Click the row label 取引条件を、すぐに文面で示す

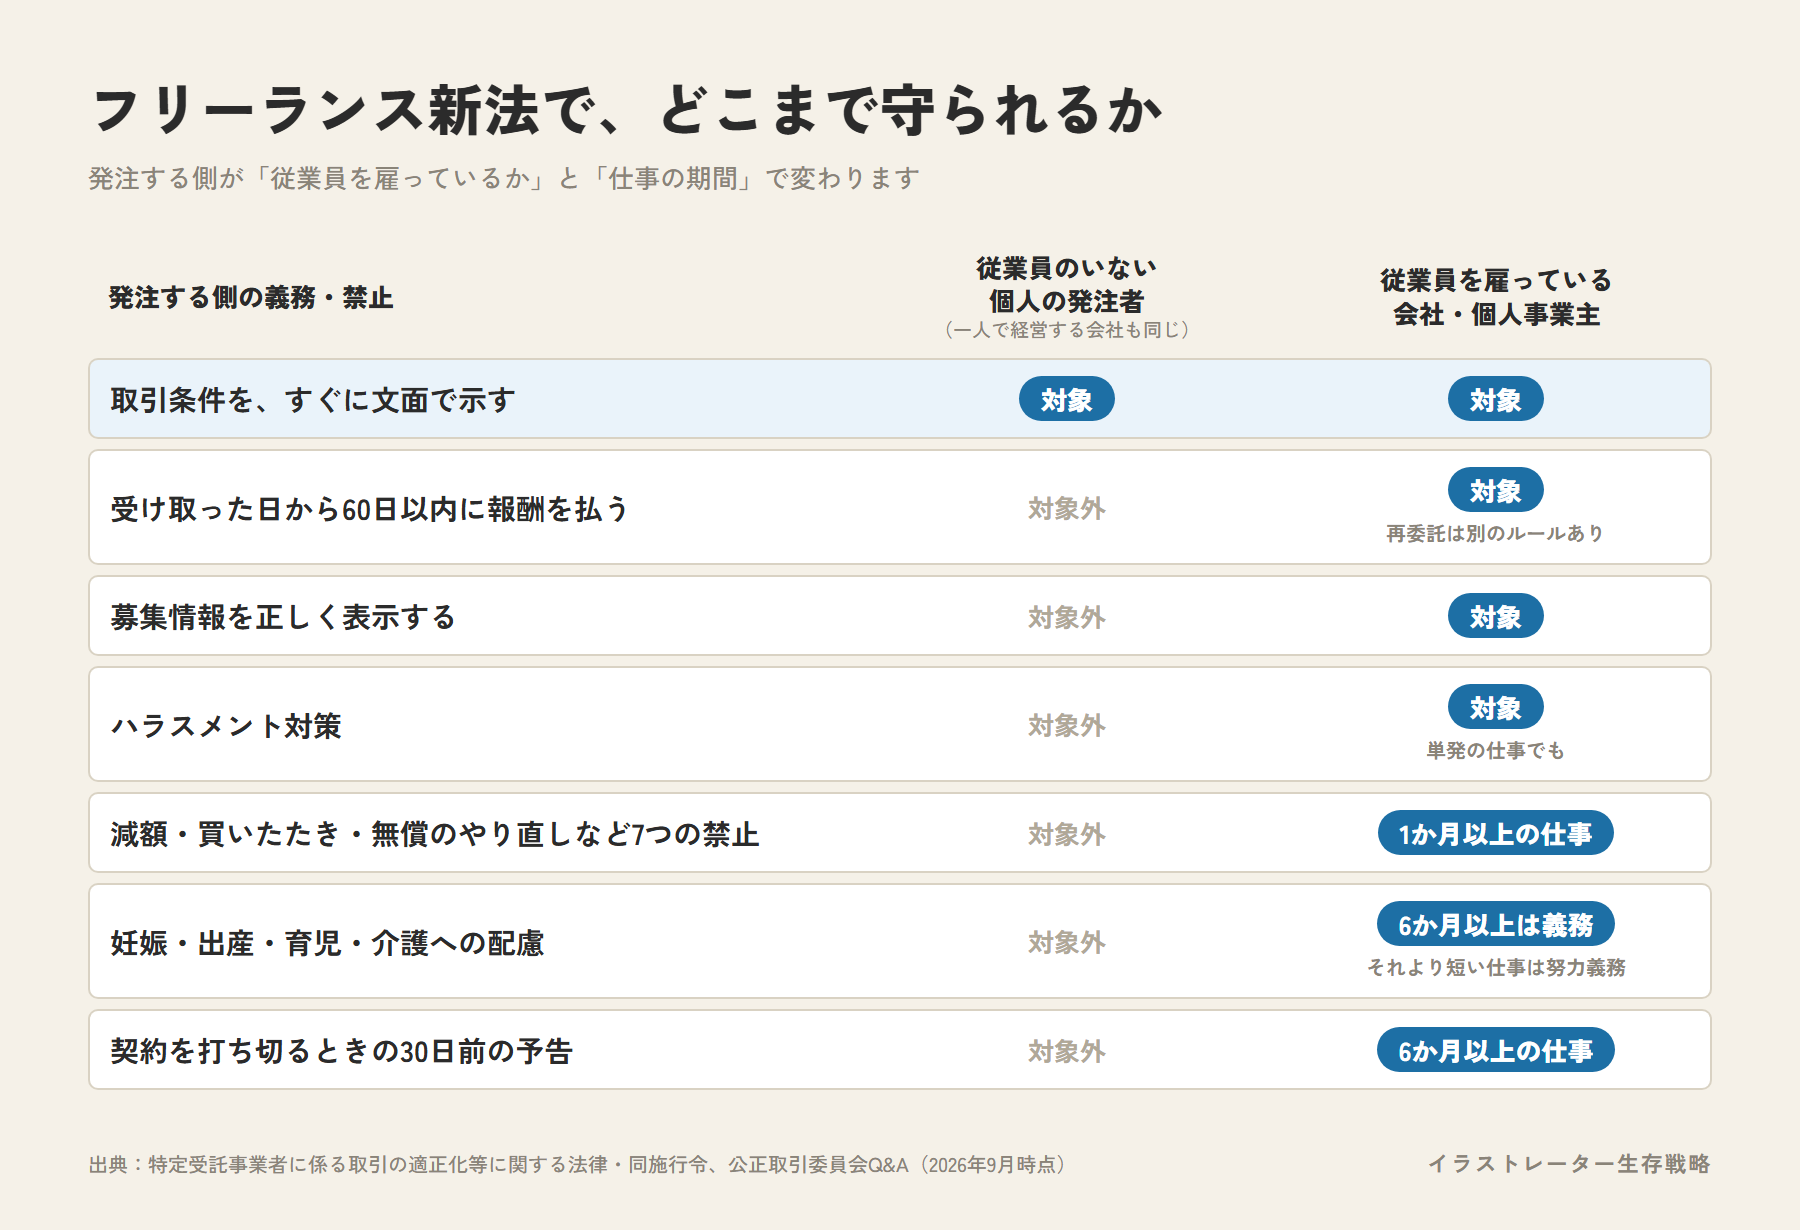point(313,400)
